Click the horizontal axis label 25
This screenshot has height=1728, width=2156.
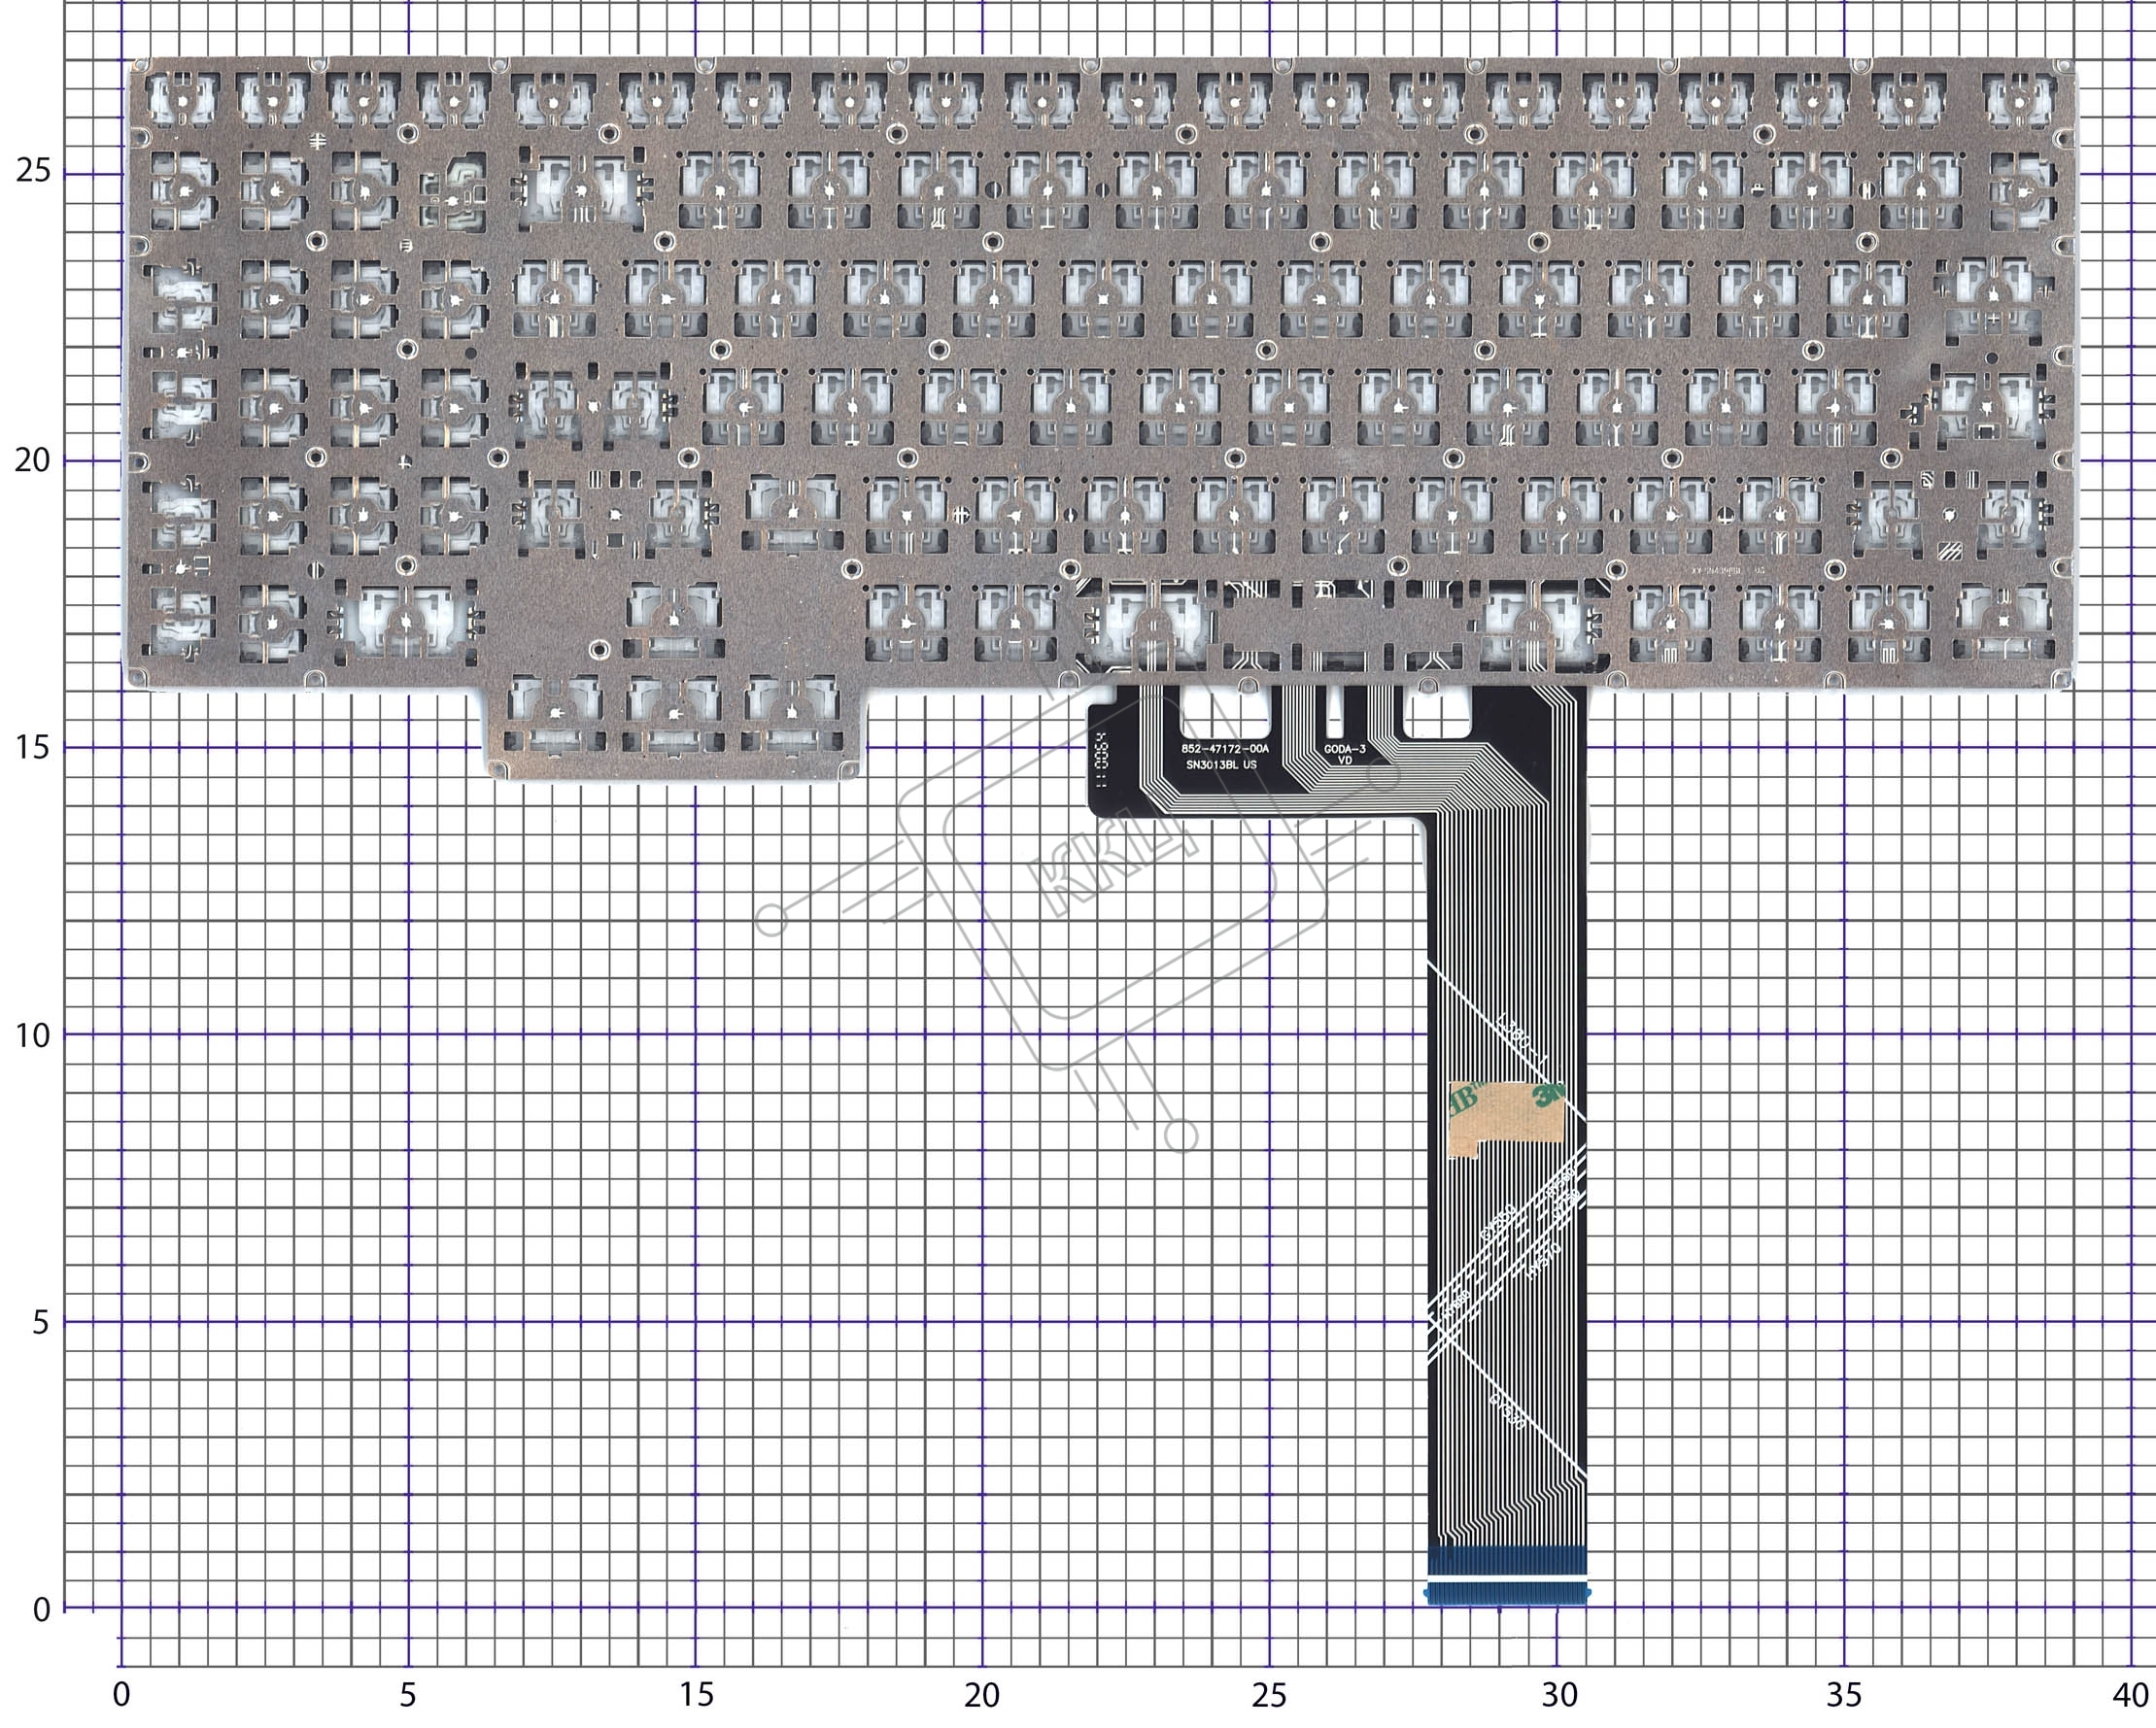pos(1269,1695)
